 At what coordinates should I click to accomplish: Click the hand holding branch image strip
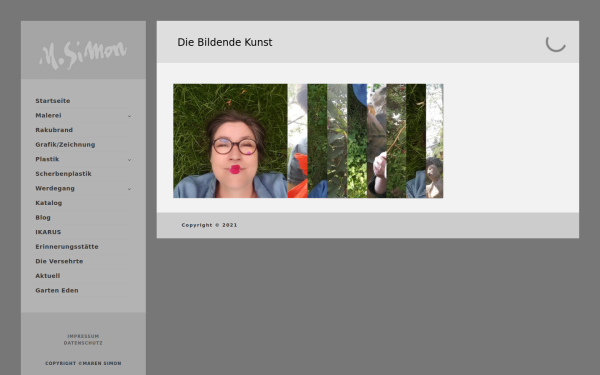click(x=377, y=141)
